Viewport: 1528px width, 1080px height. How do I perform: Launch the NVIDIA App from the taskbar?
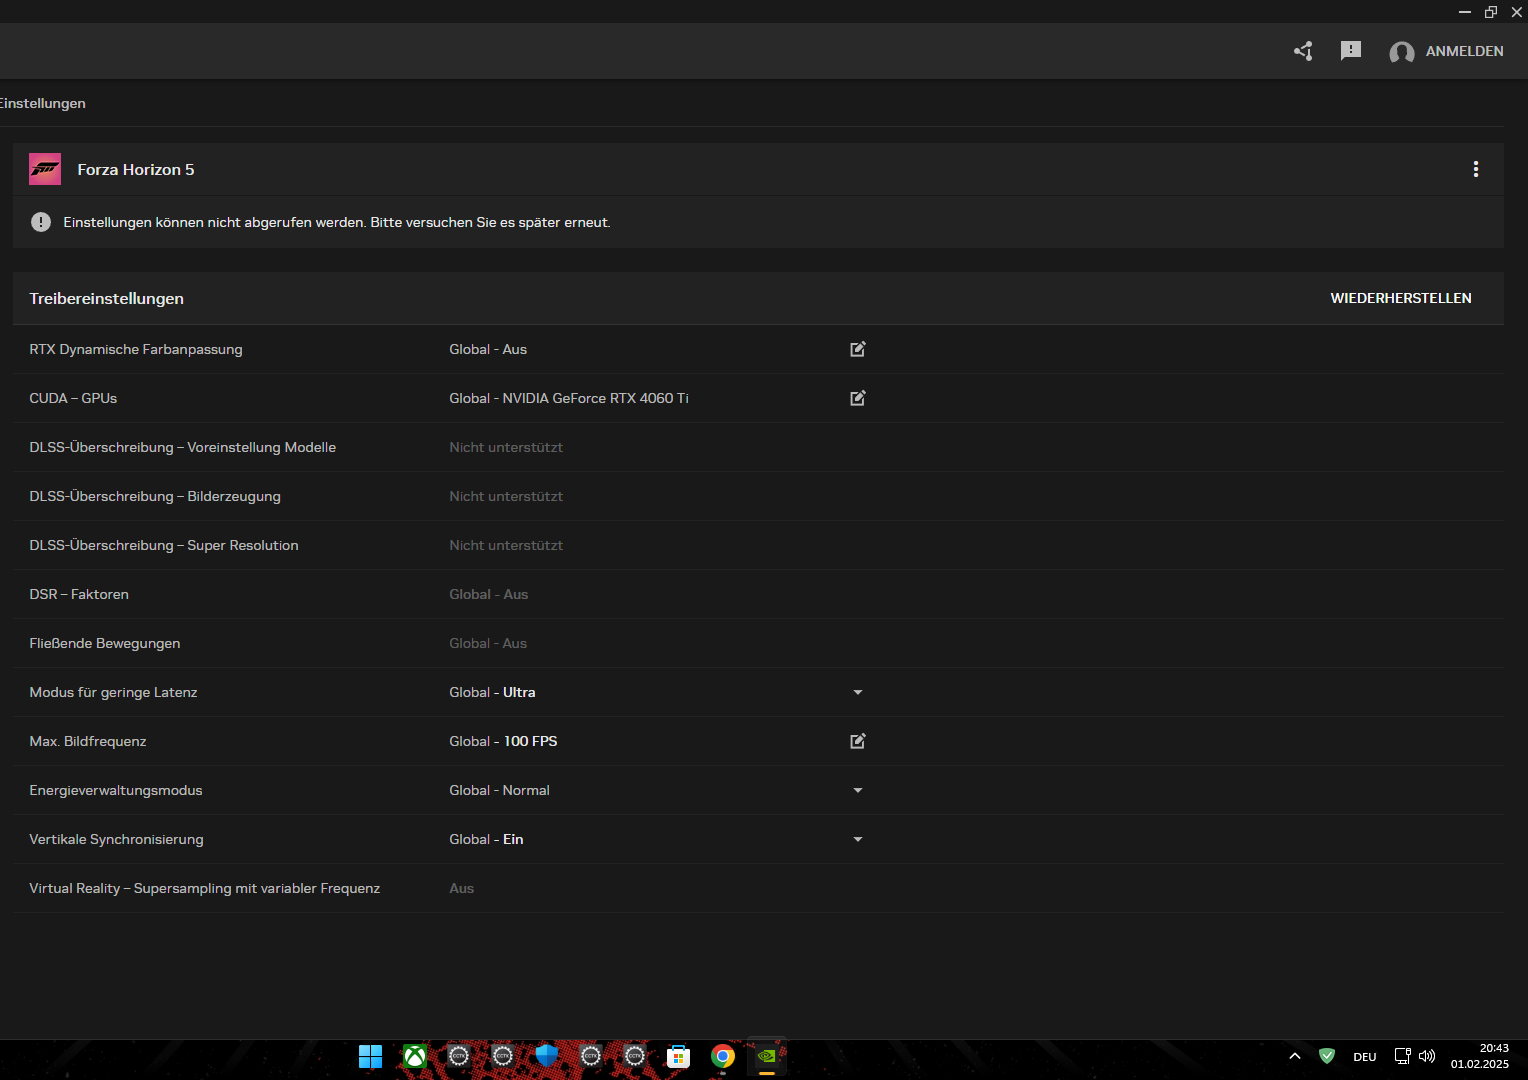pos(766,1056)
